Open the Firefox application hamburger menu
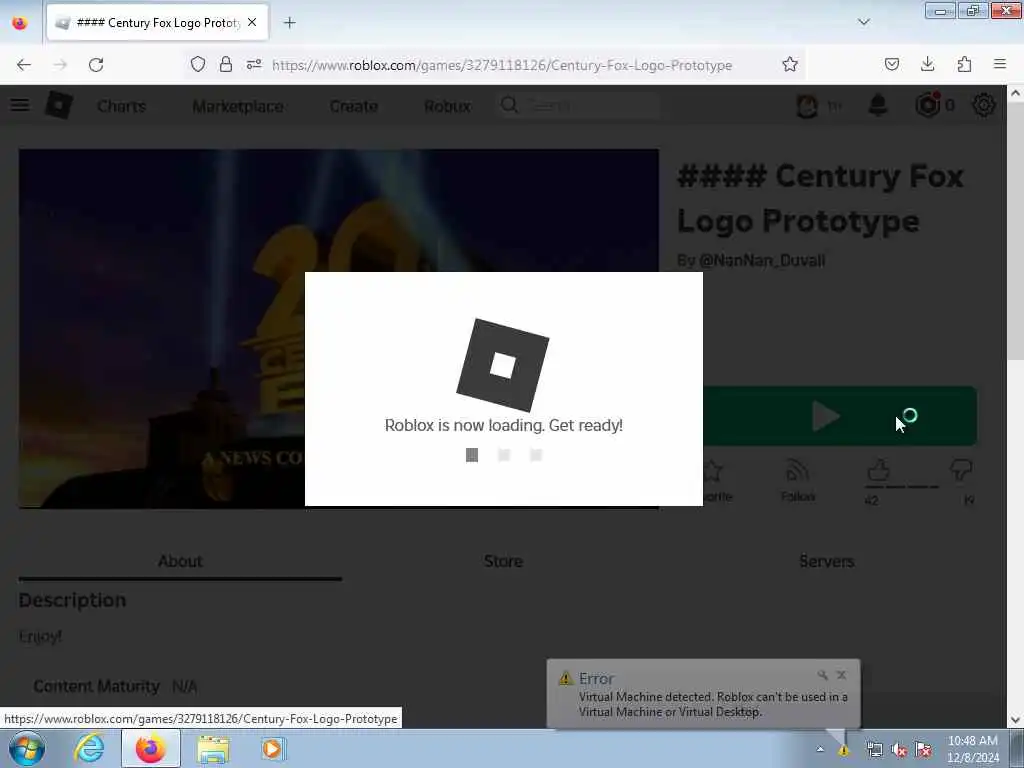 (1000, 64)
